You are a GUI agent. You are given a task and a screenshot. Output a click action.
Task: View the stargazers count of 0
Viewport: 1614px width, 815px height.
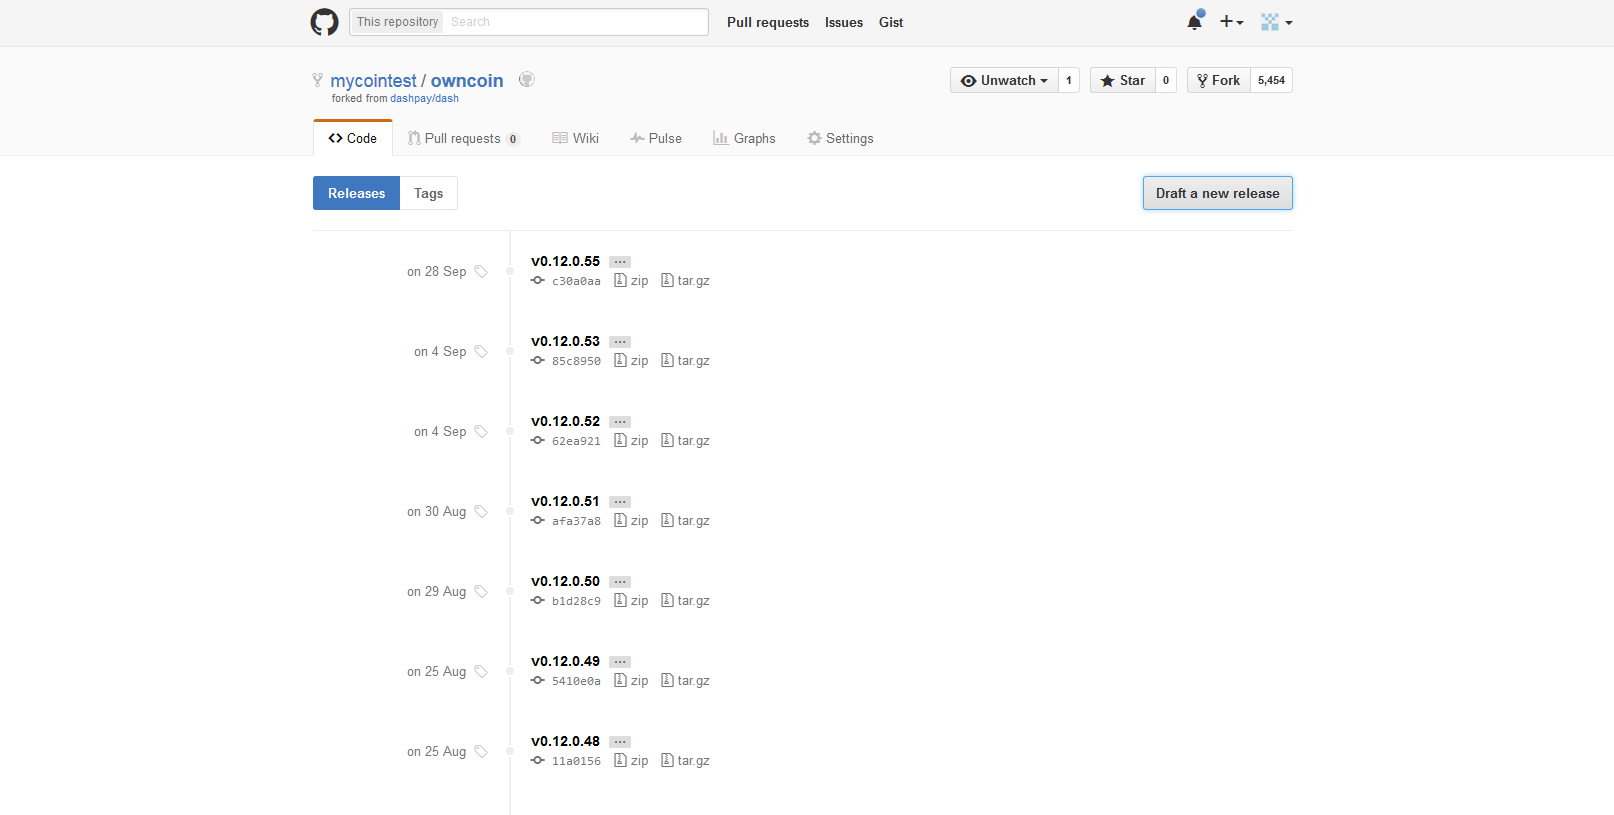point(1166,80)
